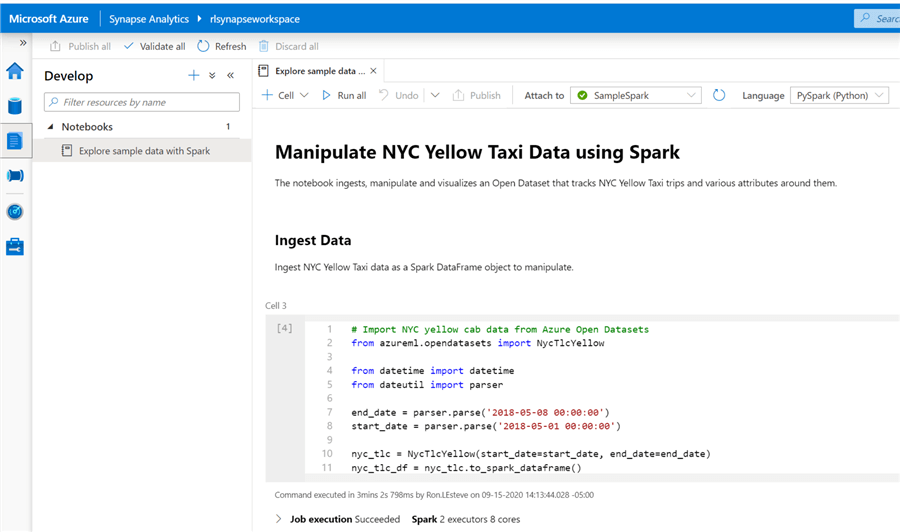Open the Monitor hub gauge icon
This screenshot has height=532, width=900.
15,211
